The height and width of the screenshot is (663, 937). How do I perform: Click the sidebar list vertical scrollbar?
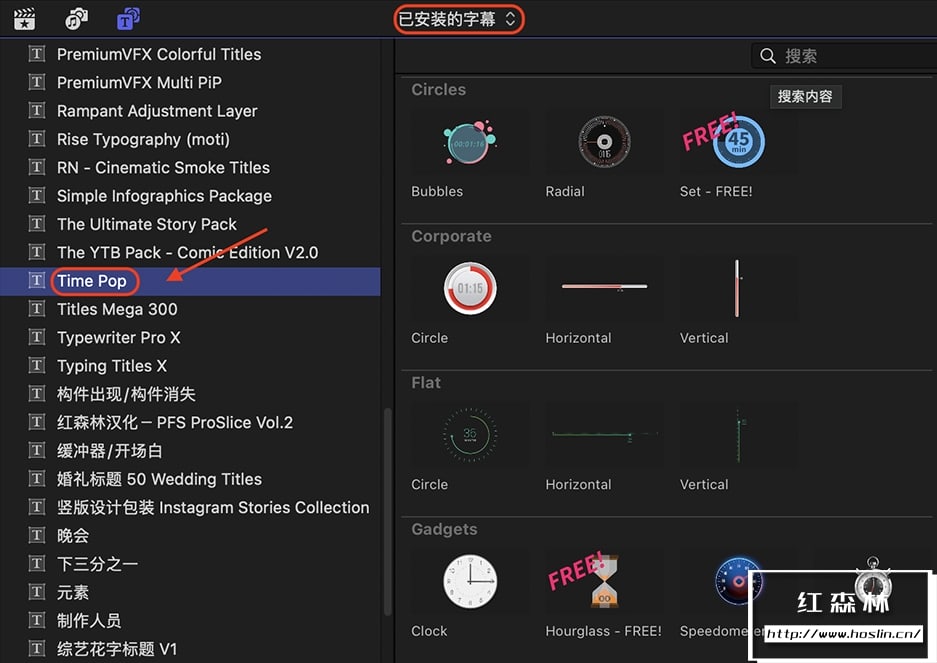pyautogui.click(x=387, y=512)
